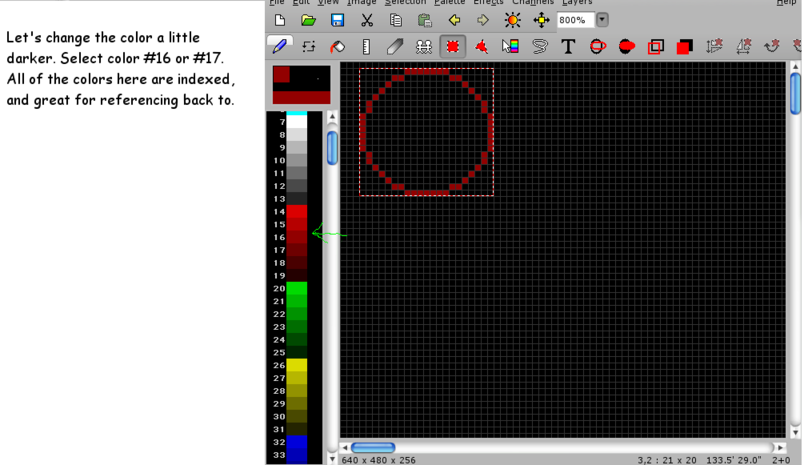Select the Lasso selection tool
804x465 pixels.
click(x=539, y=46)
